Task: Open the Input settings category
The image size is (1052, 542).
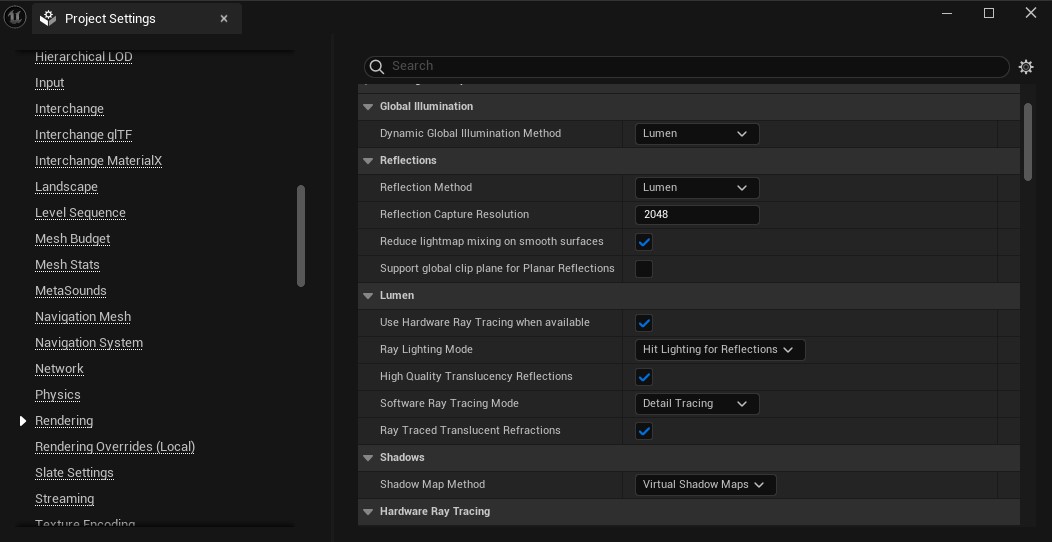Action: point(50,83)
